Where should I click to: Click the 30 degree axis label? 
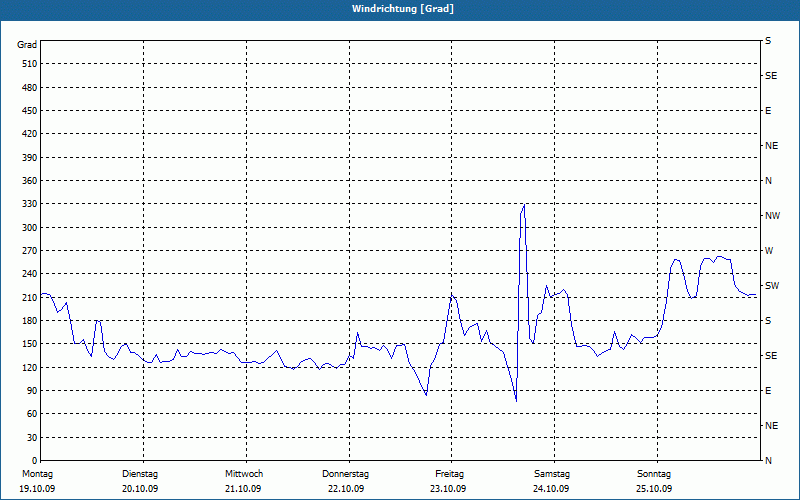[x=32, y=437]
